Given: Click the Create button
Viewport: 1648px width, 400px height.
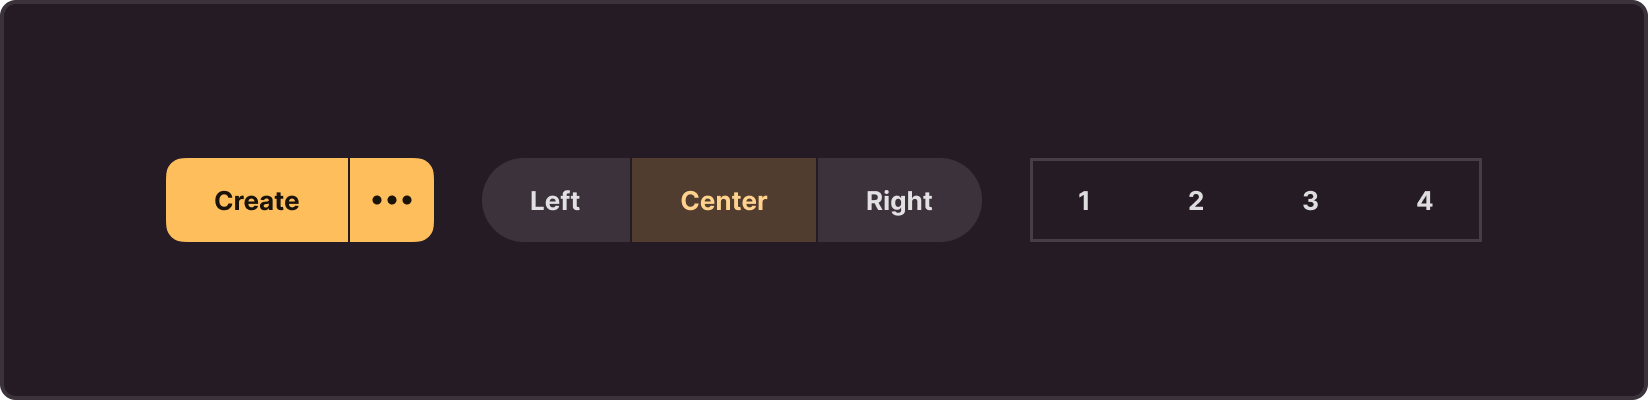Looking at the screenshot, I should [x=257, y=200].
